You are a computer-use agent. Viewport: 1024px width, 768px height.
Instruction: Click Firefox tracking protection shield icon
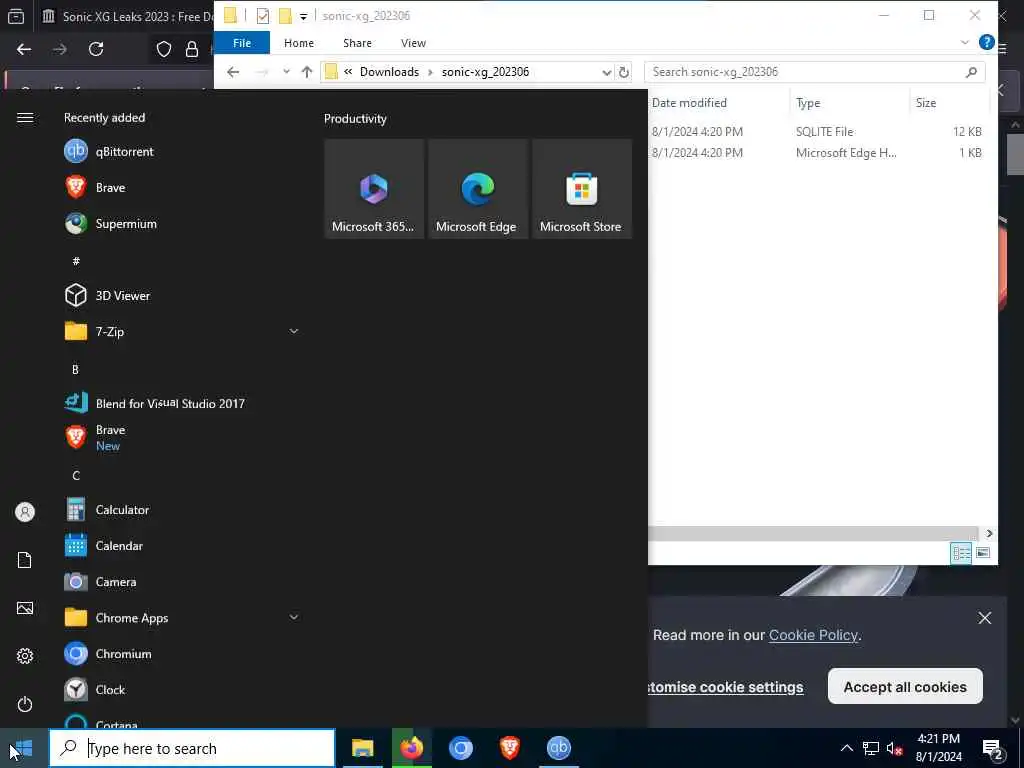pyautogui.click(x=163, y=49)
